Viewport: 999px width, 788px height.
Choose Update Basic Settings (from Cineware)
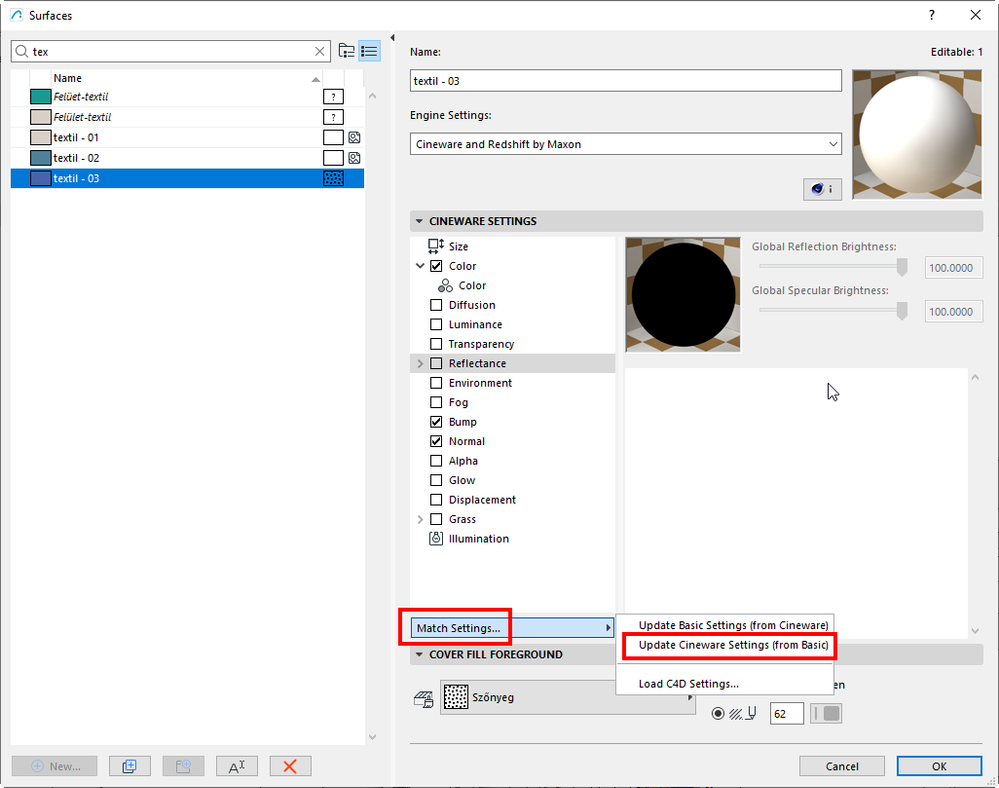(733, 625)
